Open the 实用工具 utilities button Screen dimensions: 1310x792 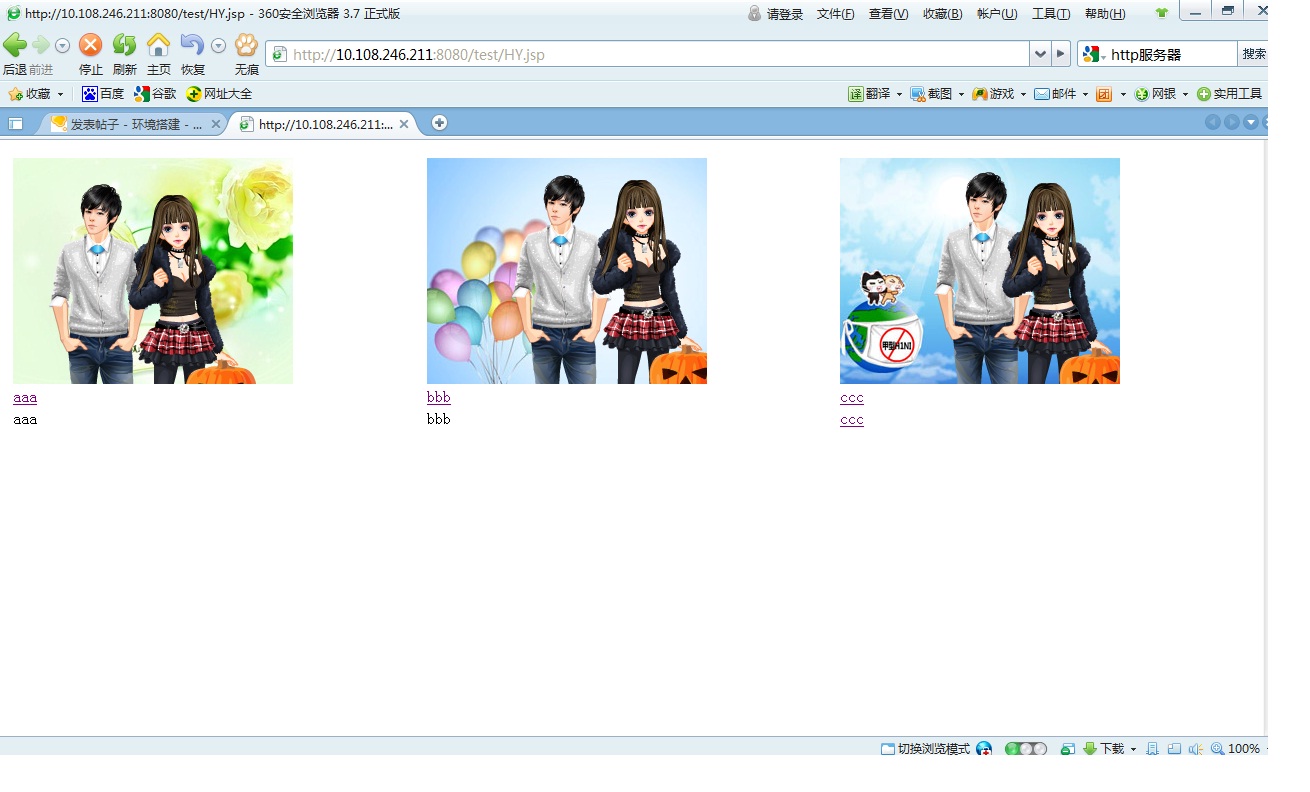coord(1229,94)
